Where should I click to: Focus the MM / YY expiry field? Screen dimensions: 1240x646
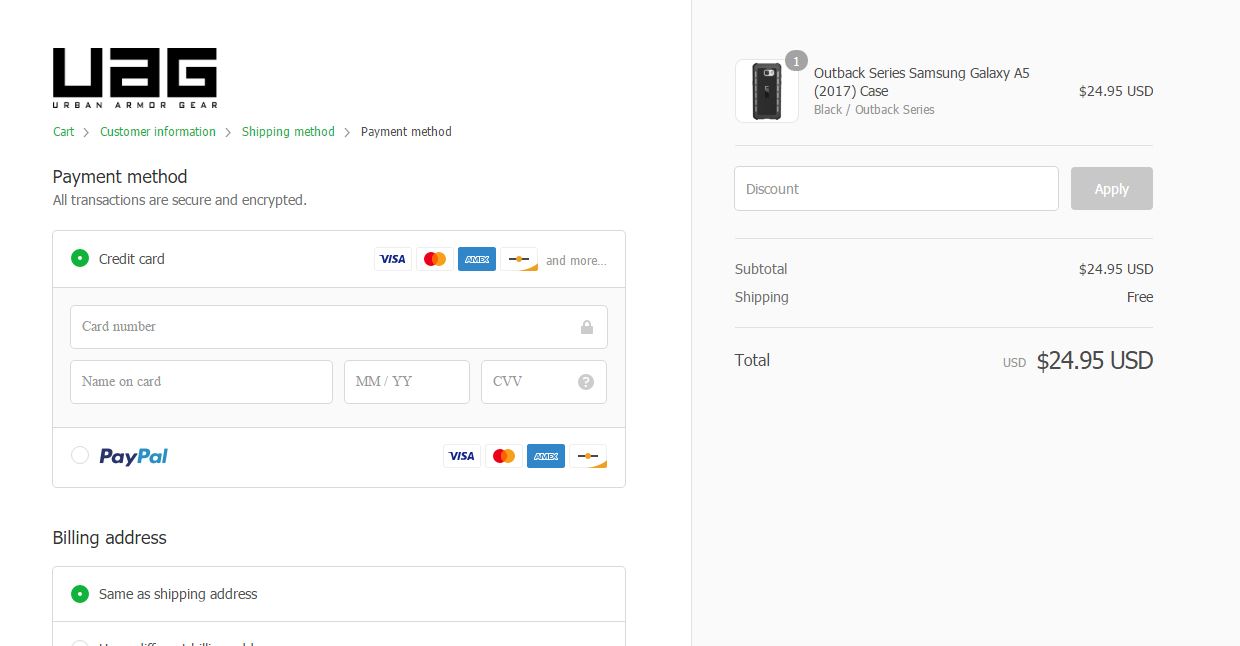(x=407, y=382)
